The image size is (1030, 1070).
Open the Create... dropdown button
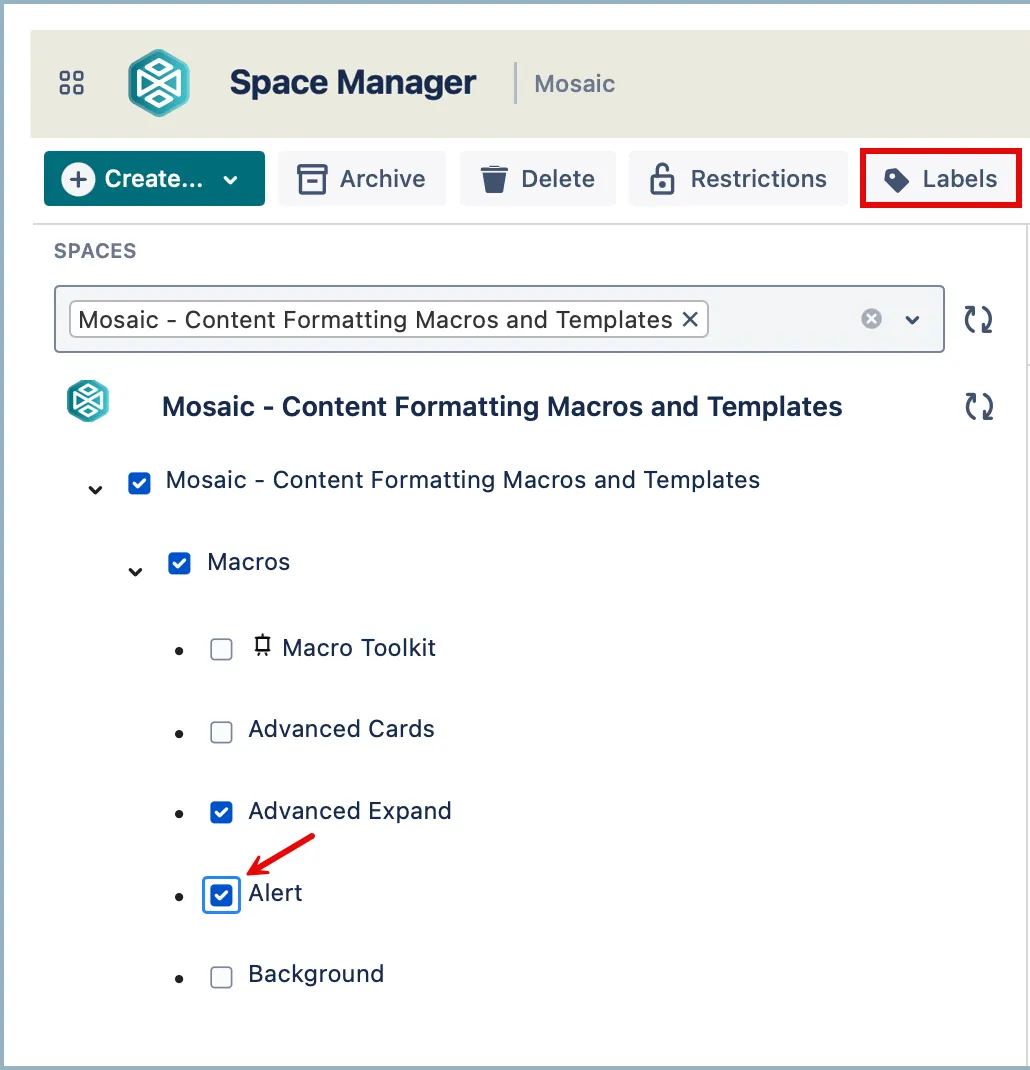[x=154, y=179]
